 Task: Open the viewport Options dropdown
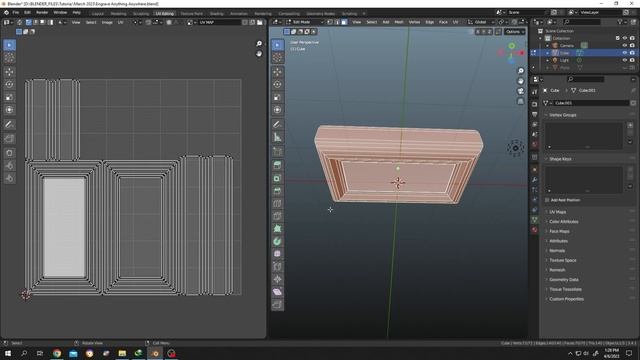[515, 31]
